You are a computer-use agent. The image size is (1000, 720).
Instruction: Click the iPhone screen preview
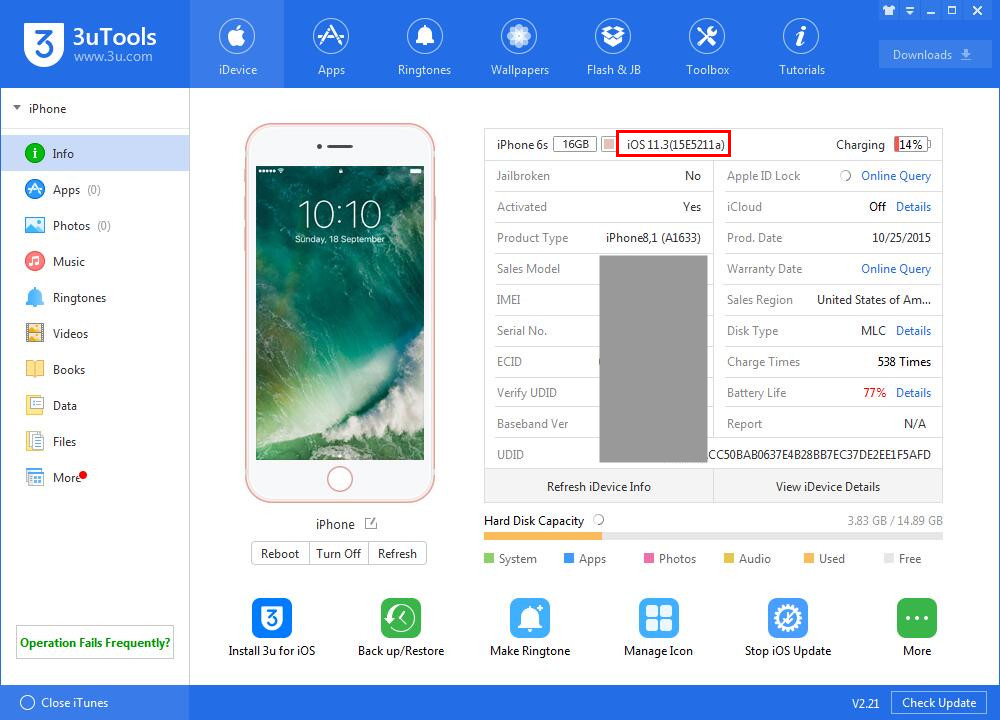340,312
